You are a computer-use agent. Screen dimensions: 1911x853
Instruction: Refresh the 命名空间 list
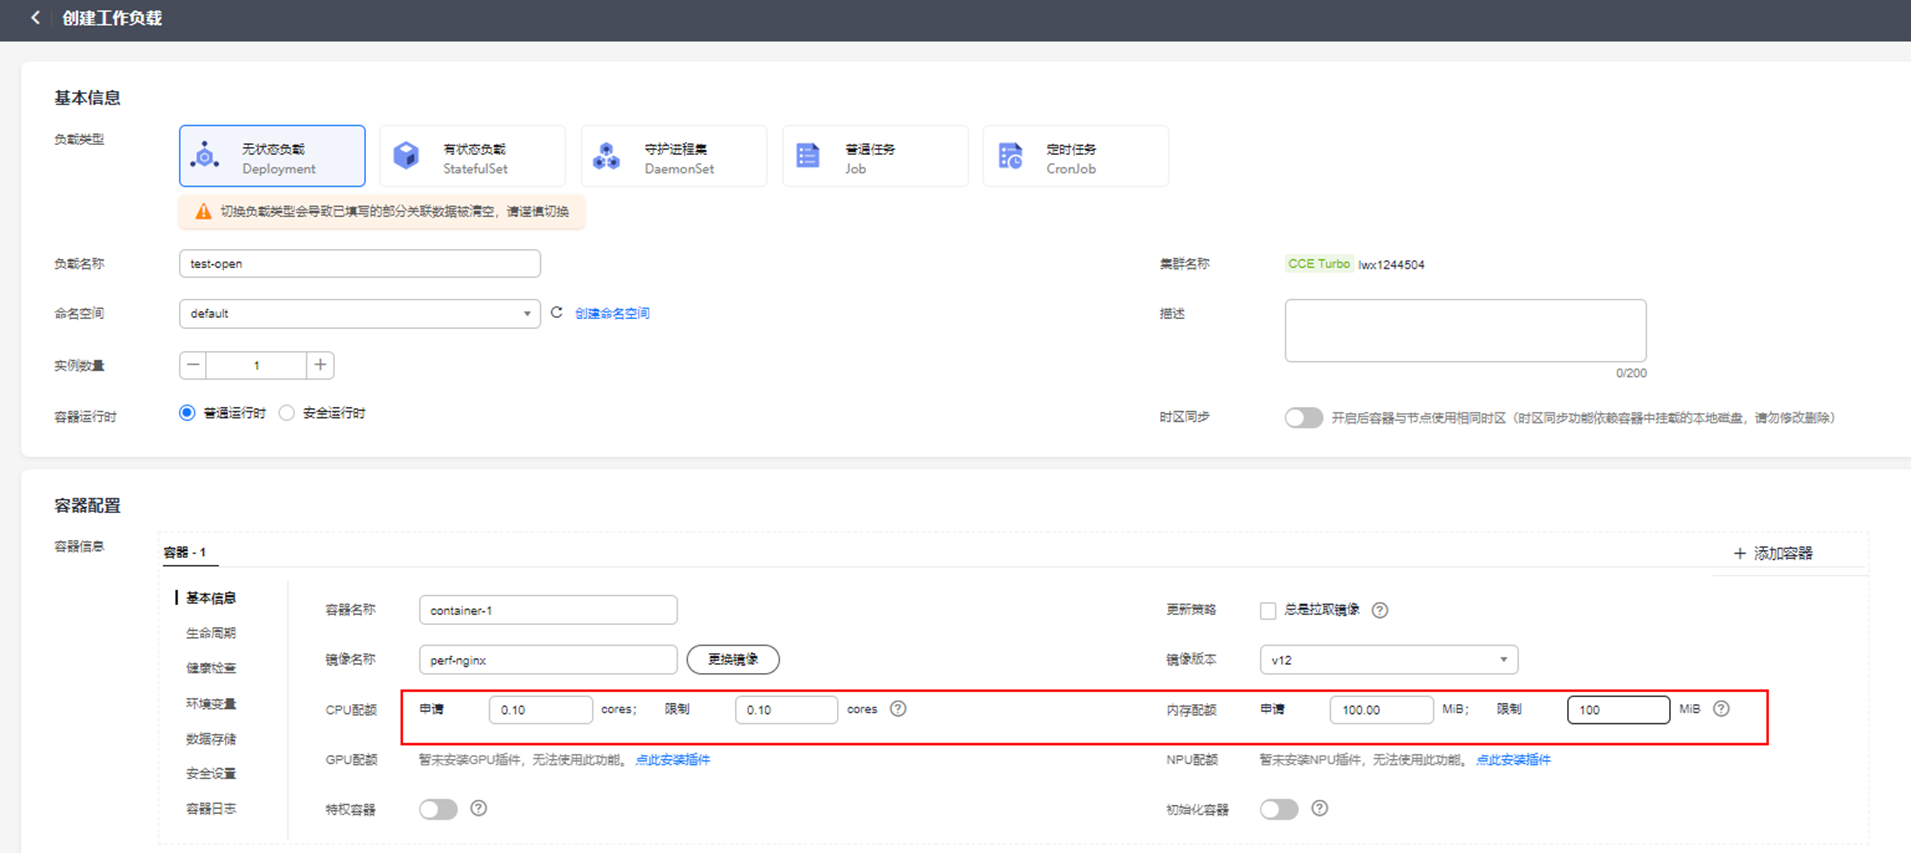click(x=557, y=313)
